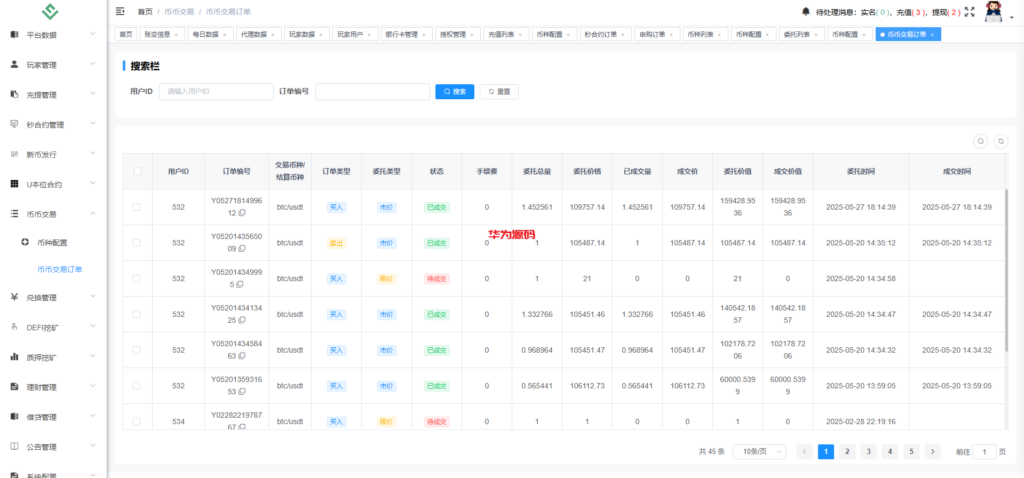Copy order number Y0520143565009
1024x478 pixels.
click(x=241, y=249)
